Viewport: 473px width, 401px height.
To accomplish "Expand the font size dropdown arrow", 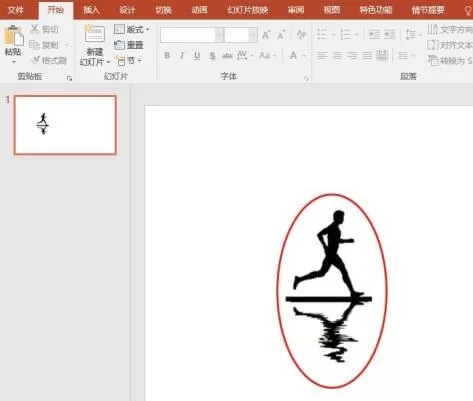I will (x=253, y=35).
